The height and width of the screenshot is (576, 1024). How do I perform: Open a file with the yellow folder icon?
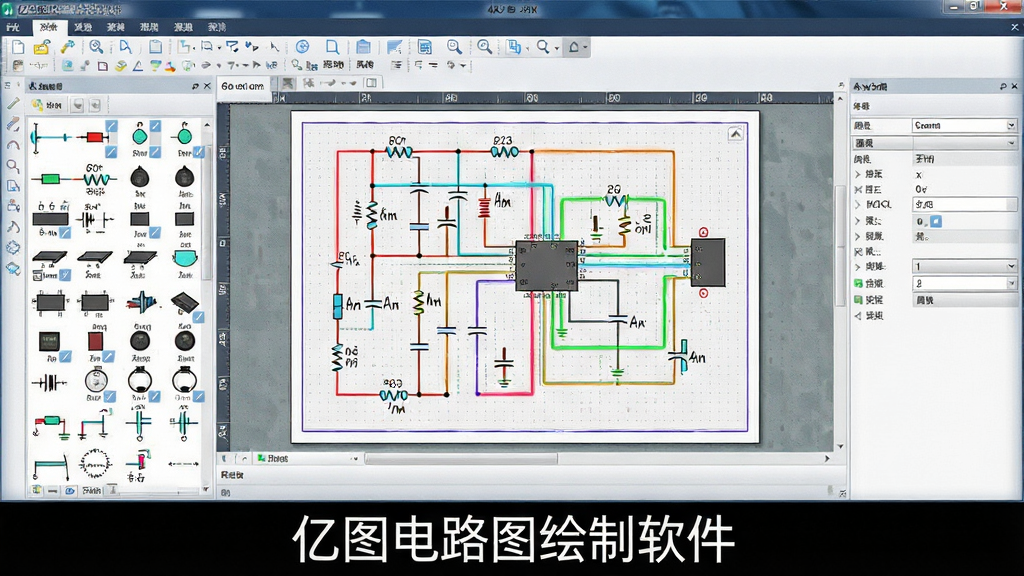pyautogui.click(x=42, y=47)
